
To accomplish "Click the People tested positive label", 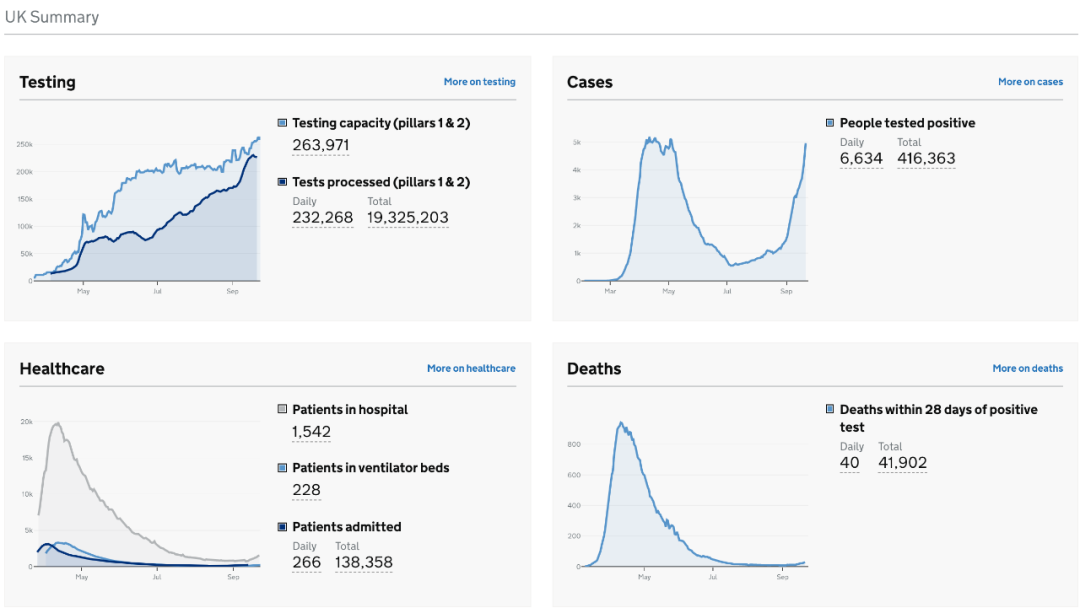I will click(x=907, y=123).
